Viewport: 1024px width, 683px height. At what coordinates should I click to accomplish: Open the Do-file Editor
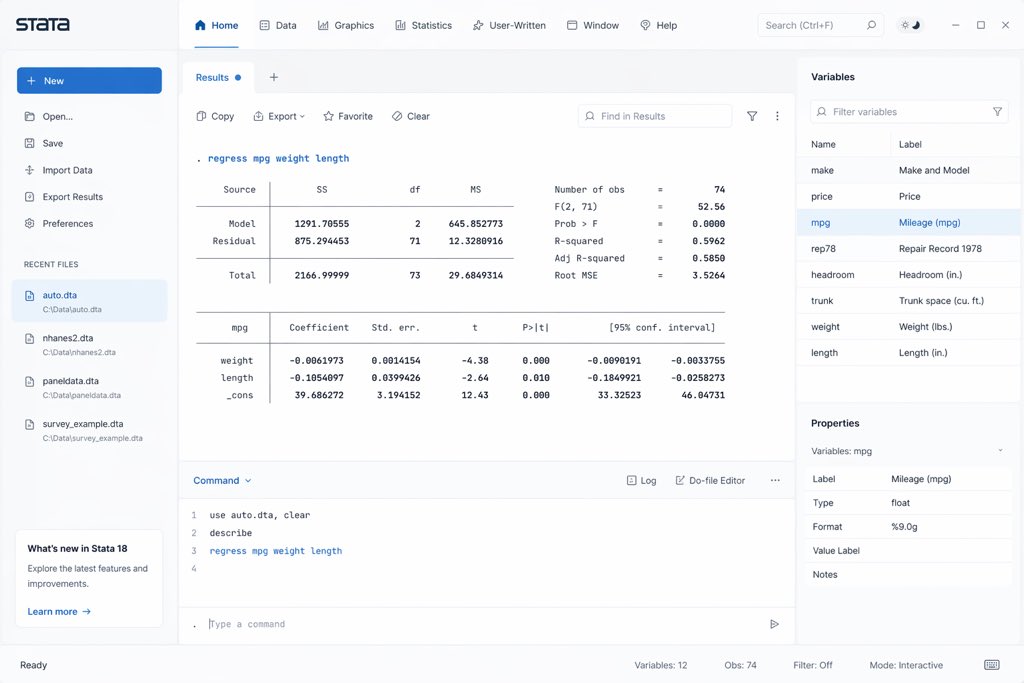click(710, 481)
